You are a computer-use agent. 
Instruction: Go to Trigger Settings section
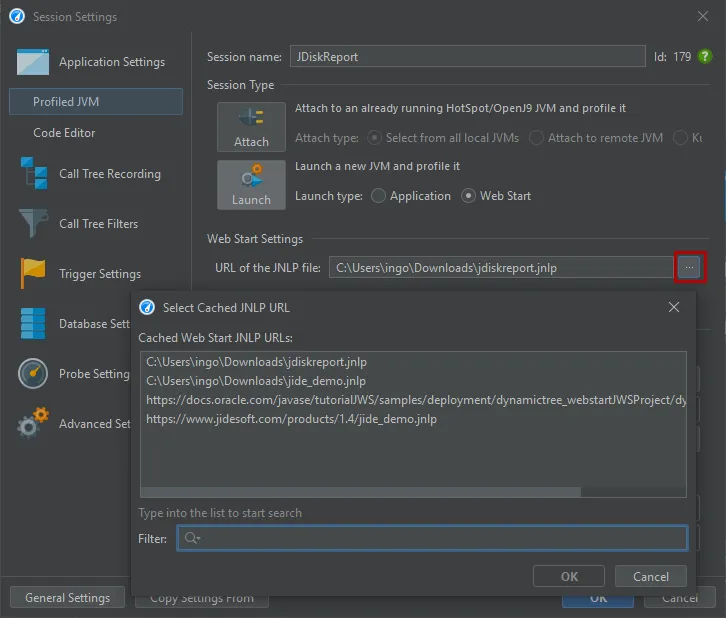[x=100, y=274]
